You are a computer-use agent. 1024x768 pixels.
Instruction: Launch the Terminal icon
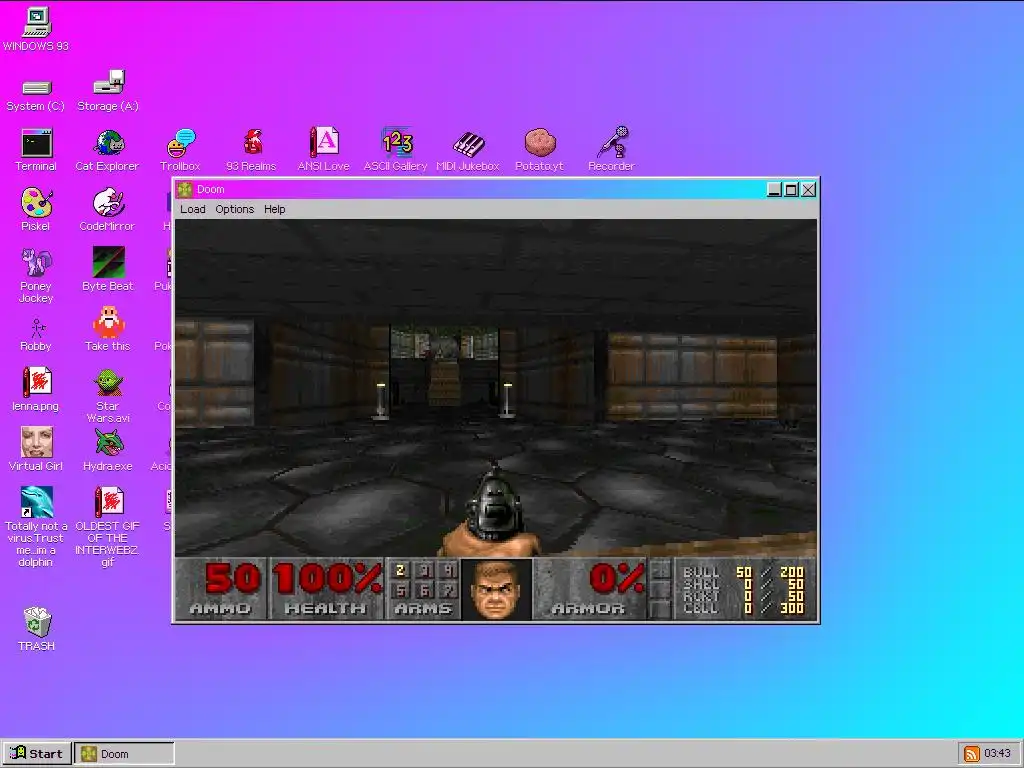(x=36, y=150)
